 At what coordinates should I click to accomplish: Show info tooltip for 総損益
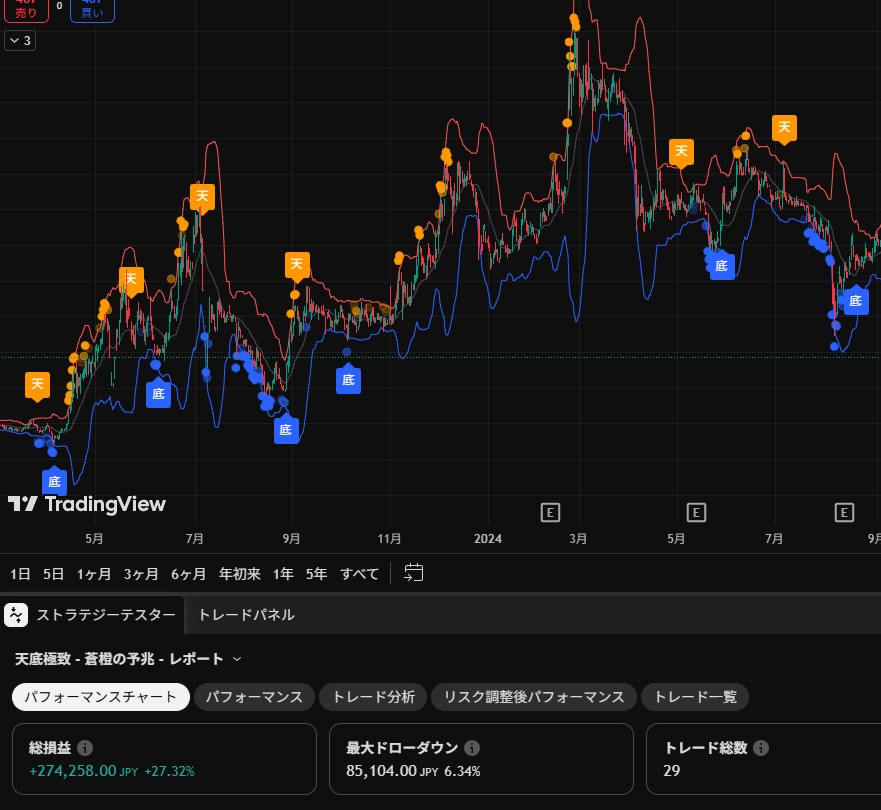tap(85, 748)
